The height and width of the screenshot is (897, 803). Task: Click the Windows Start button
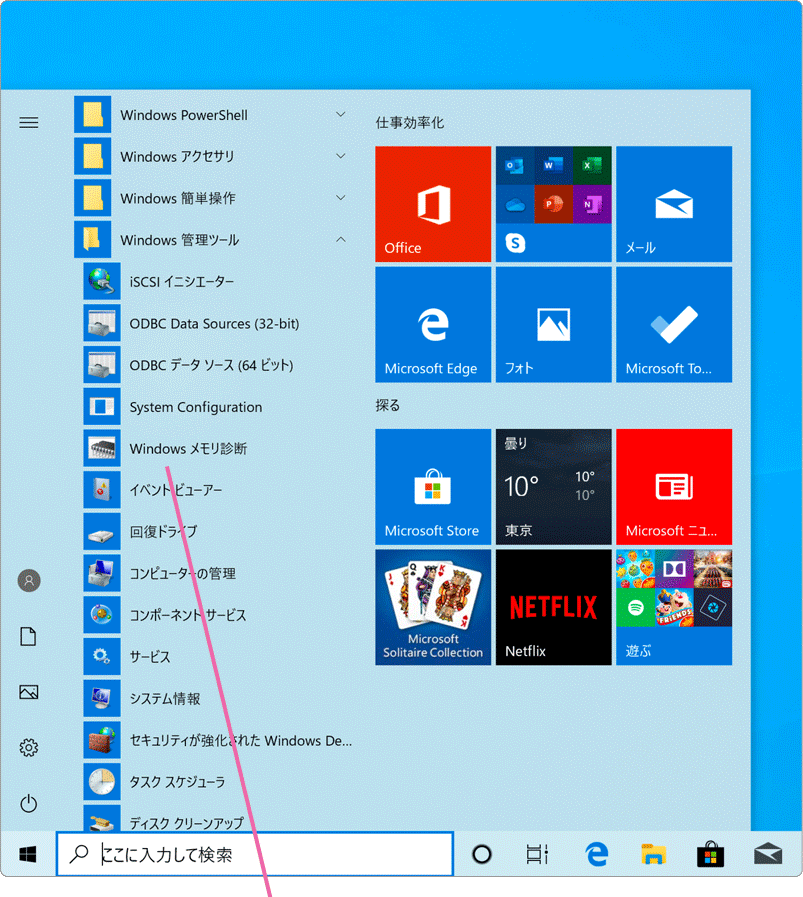tap(28, 854)
